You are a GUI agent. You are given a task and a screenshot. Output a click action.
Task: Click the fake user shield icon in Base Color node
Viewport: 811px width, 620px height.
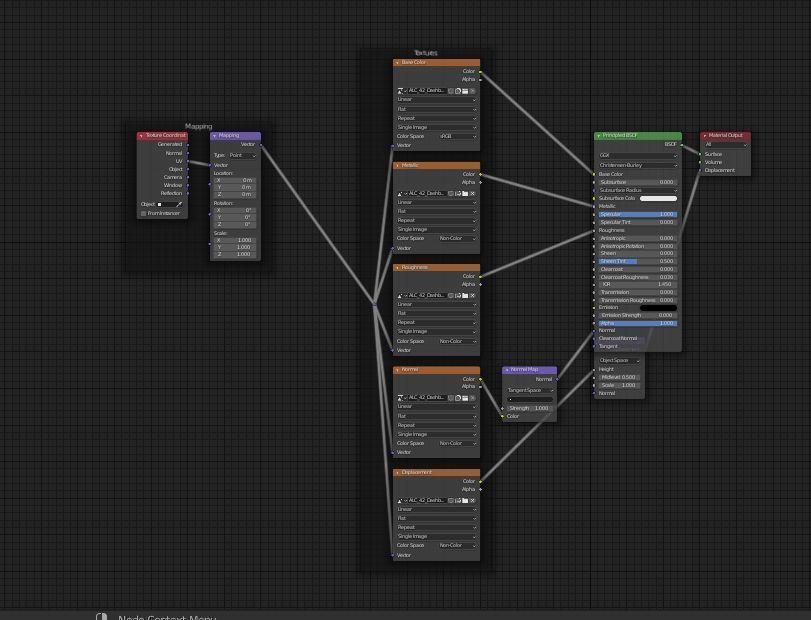tap(451, 90)
